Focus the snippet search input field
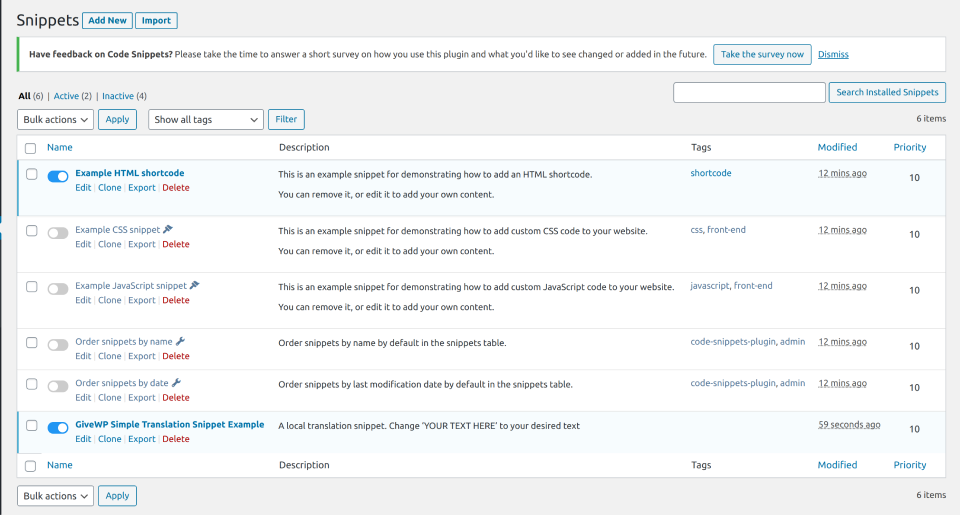 pyautogui.click(x=749, y=92)
